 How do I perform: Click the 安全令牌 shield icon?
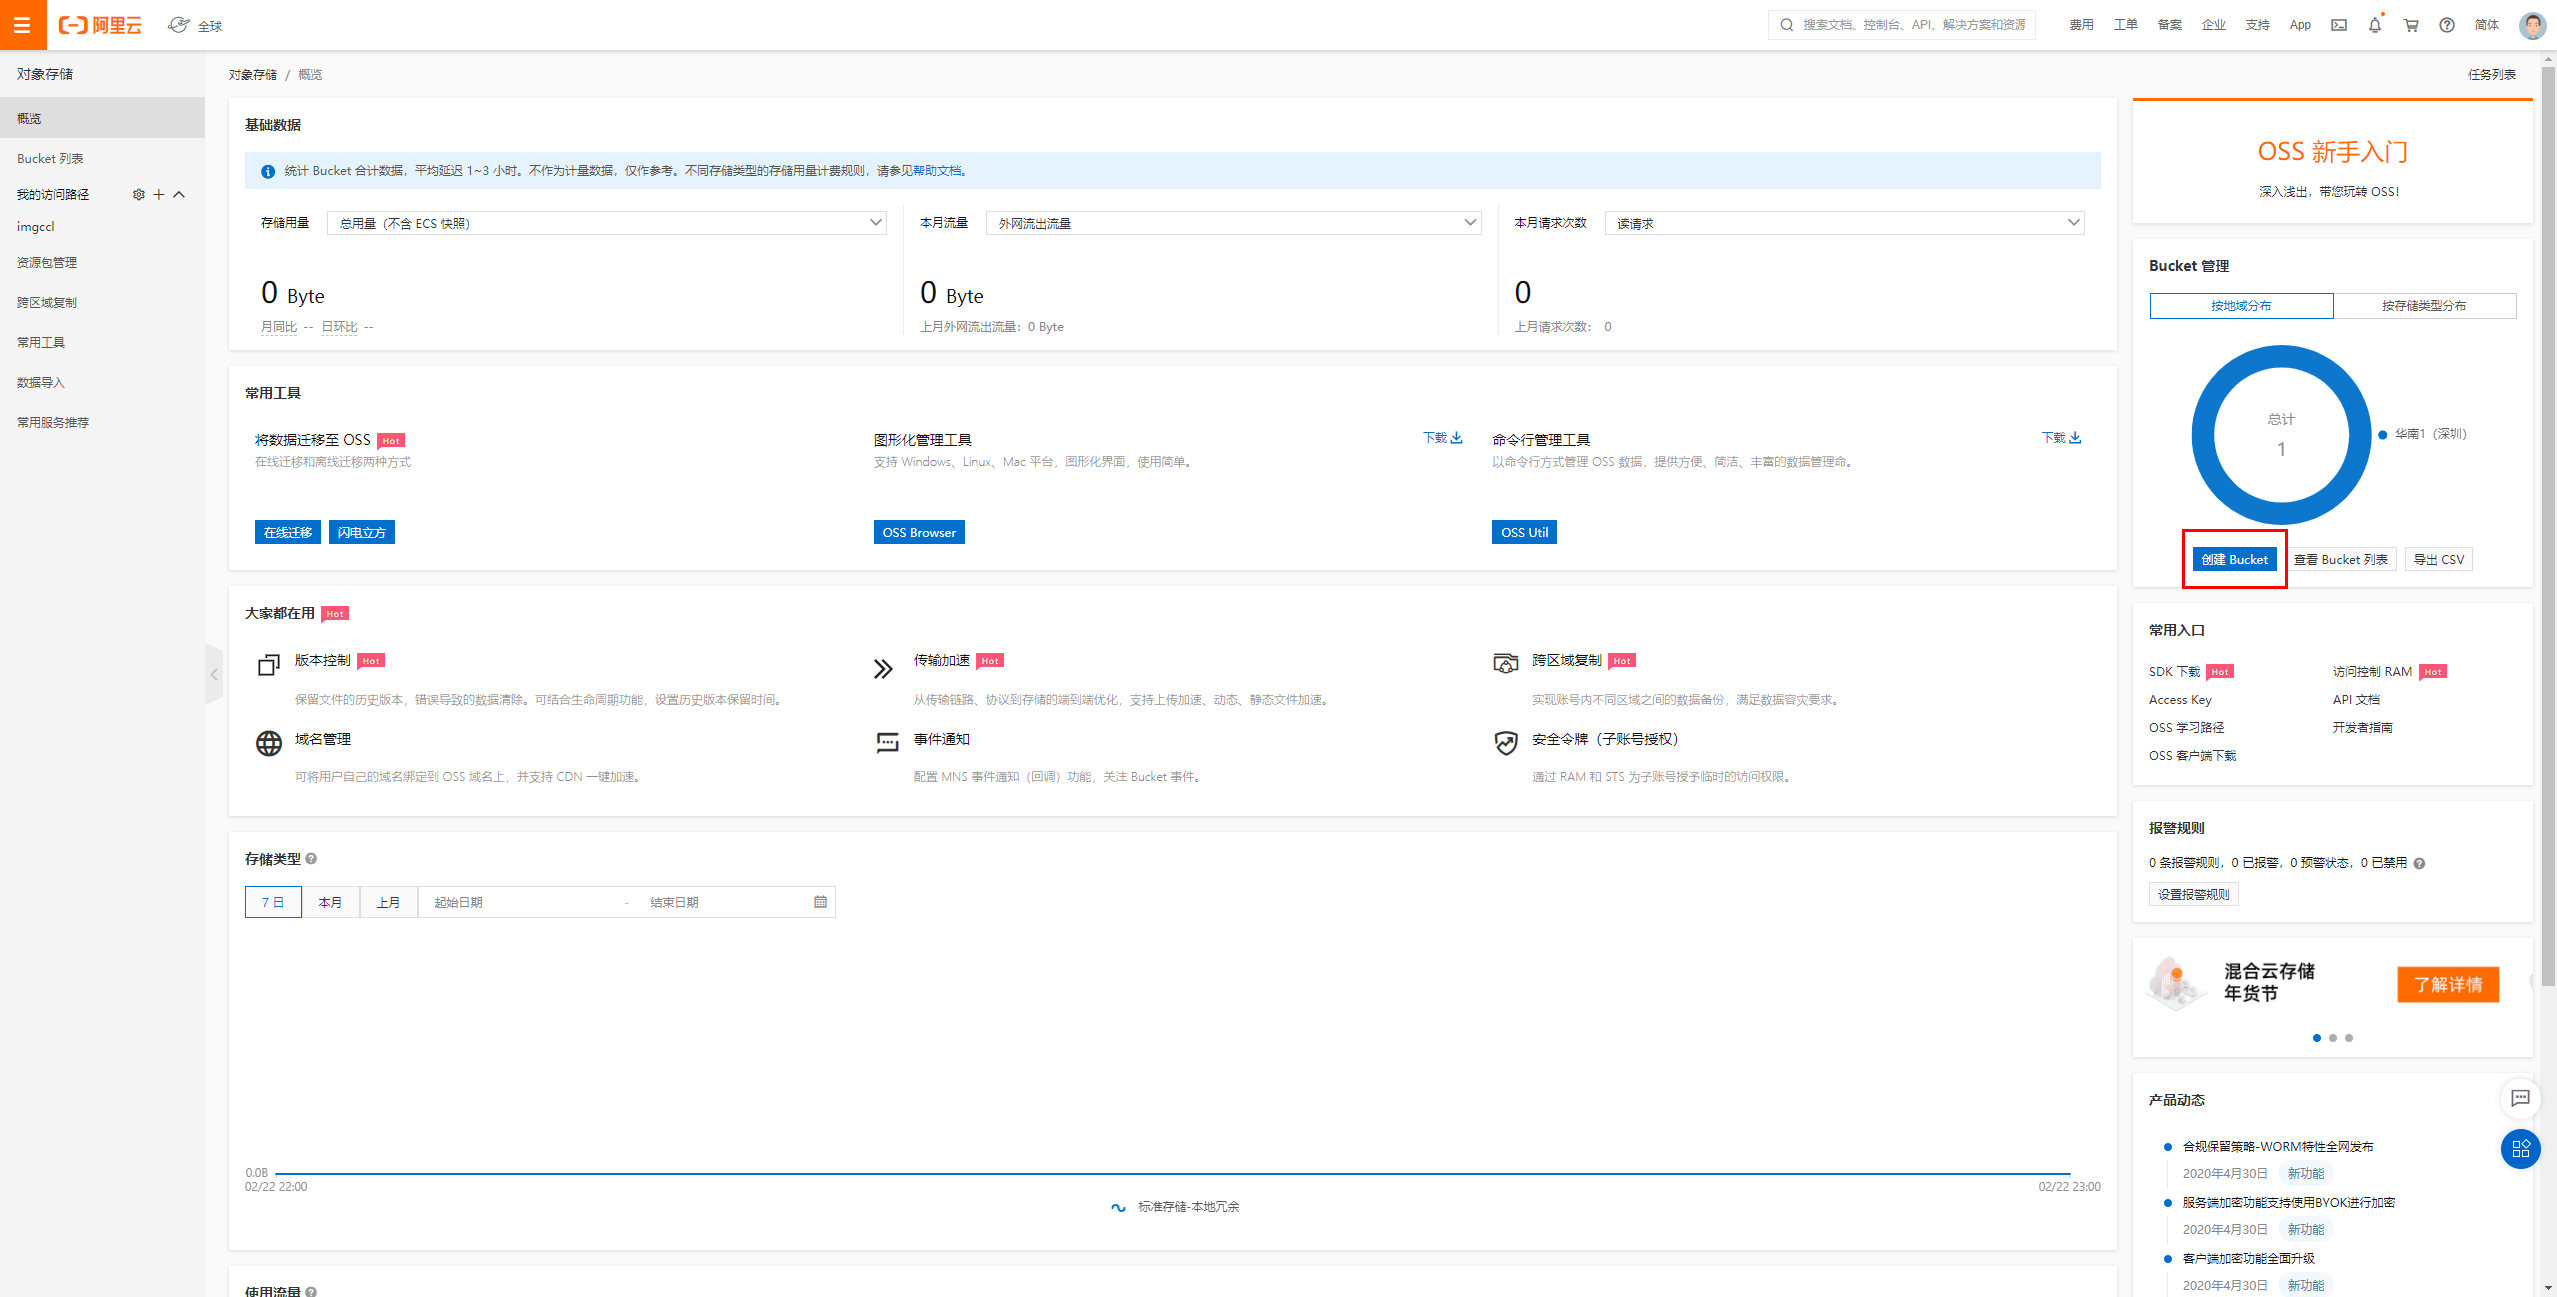pos(1506,743)
